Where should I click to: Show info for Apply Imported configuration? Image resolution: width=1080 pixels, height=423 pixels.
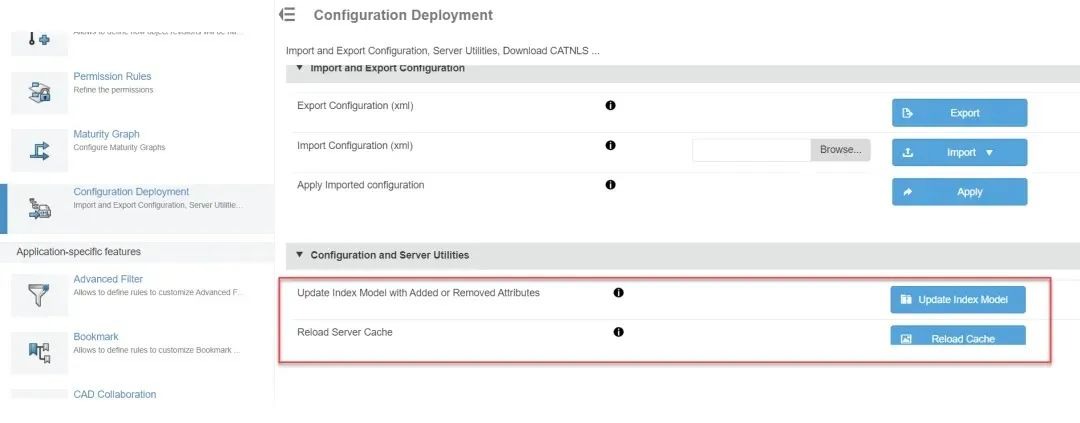(x=610, y=185)
